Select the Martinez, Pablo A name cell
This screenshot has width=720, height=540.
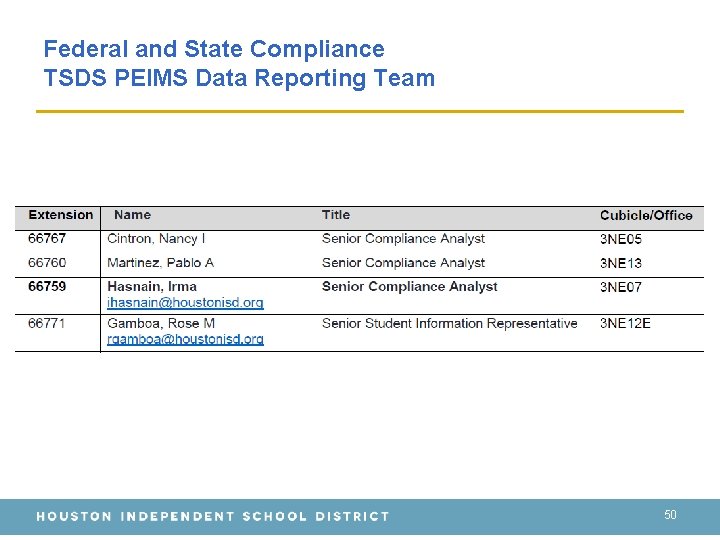(160, 263)
